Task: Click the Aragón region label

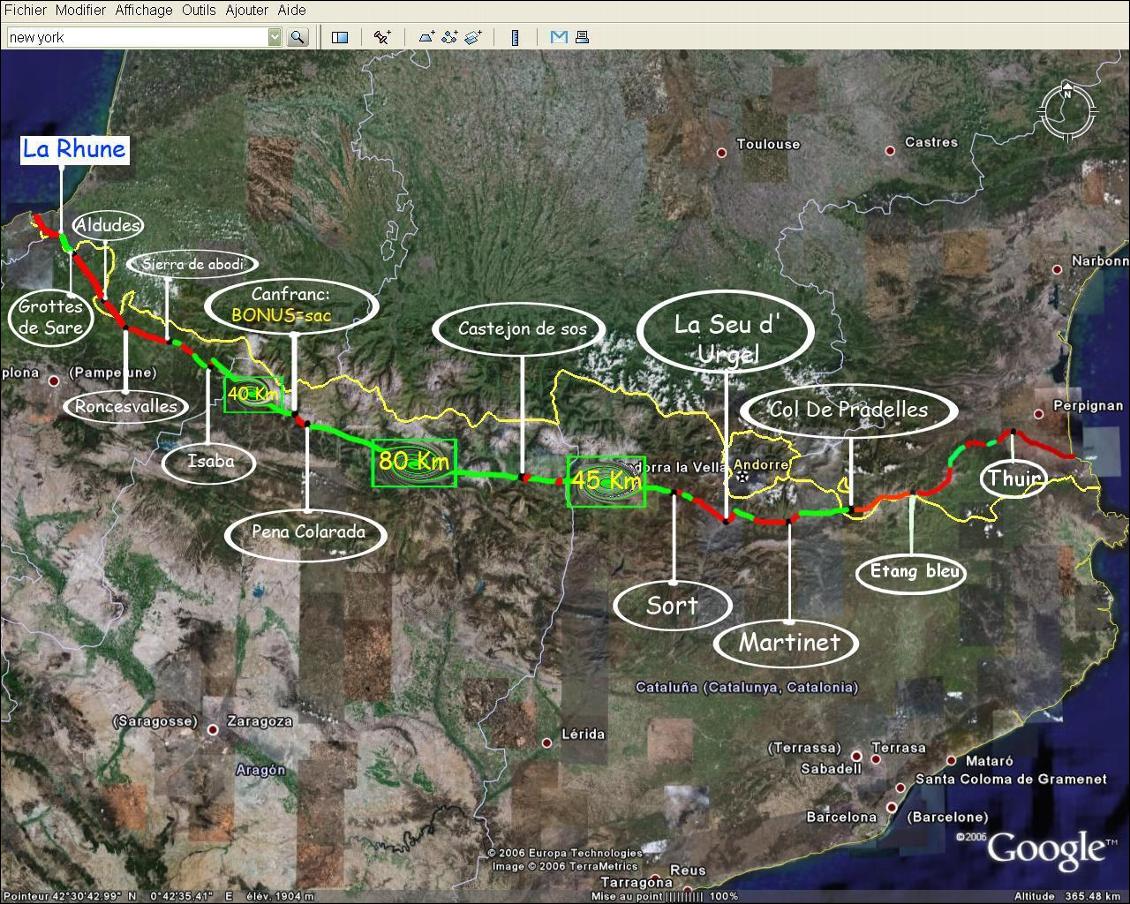Action: click(x=260, y=770)
